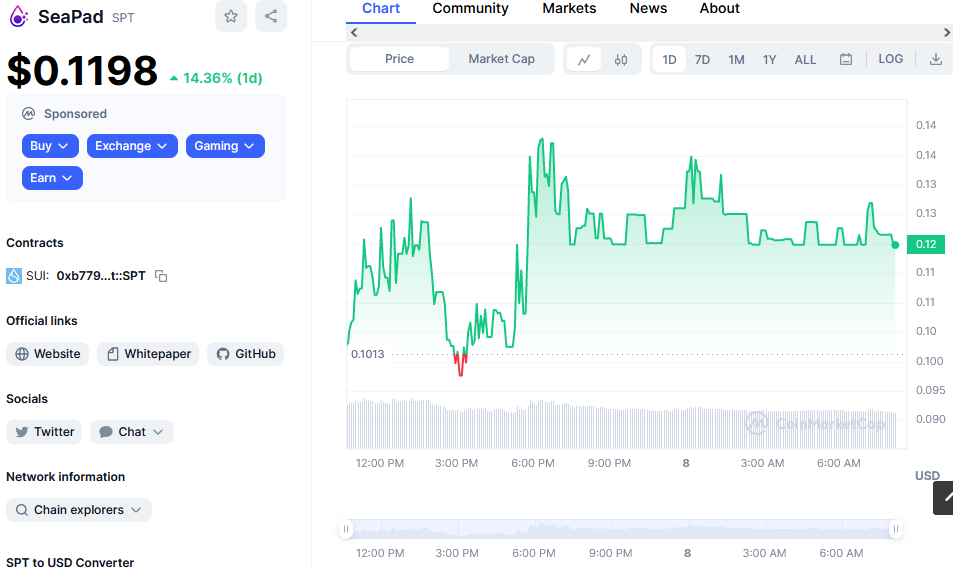Expand the Earn dropdown
The image size is (953, 569).
[52, 178]
